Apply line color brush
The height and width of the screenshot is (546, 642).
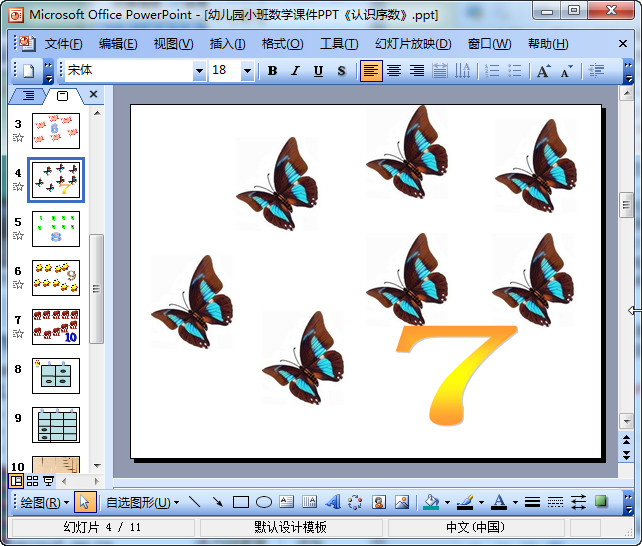tap(465, 502)
